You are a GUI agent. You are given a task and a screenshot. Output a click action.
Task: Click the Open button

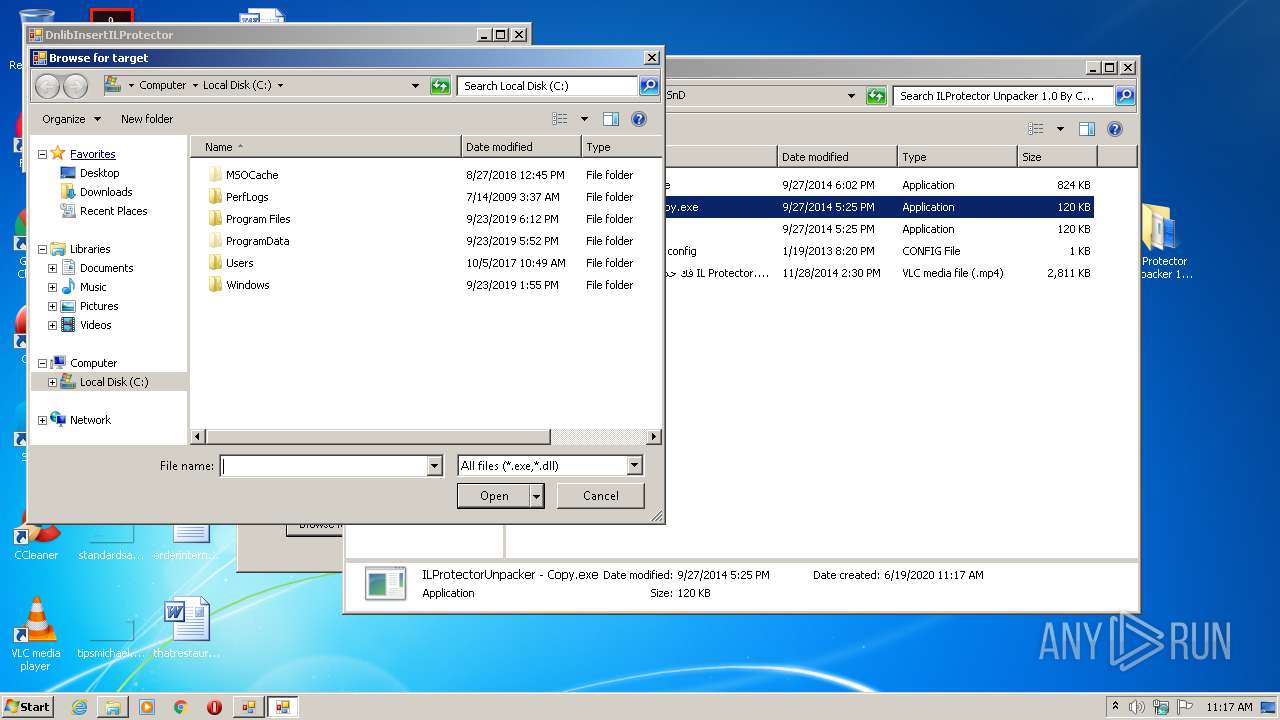494,496
